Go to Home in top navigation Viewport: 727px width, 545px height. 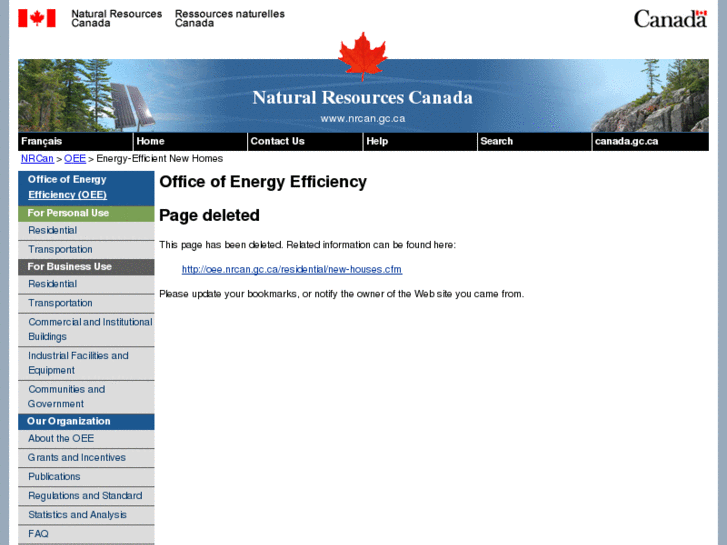click(x=150, y=141)
